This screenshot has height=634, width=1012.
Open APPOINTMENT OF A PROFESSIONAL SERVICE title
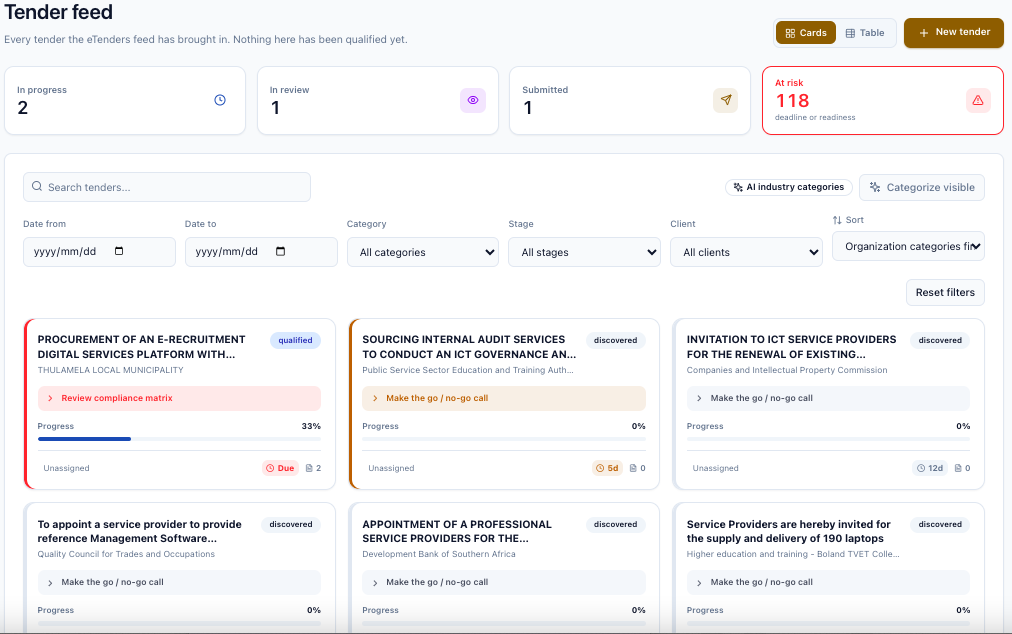(x=457, y=531)
